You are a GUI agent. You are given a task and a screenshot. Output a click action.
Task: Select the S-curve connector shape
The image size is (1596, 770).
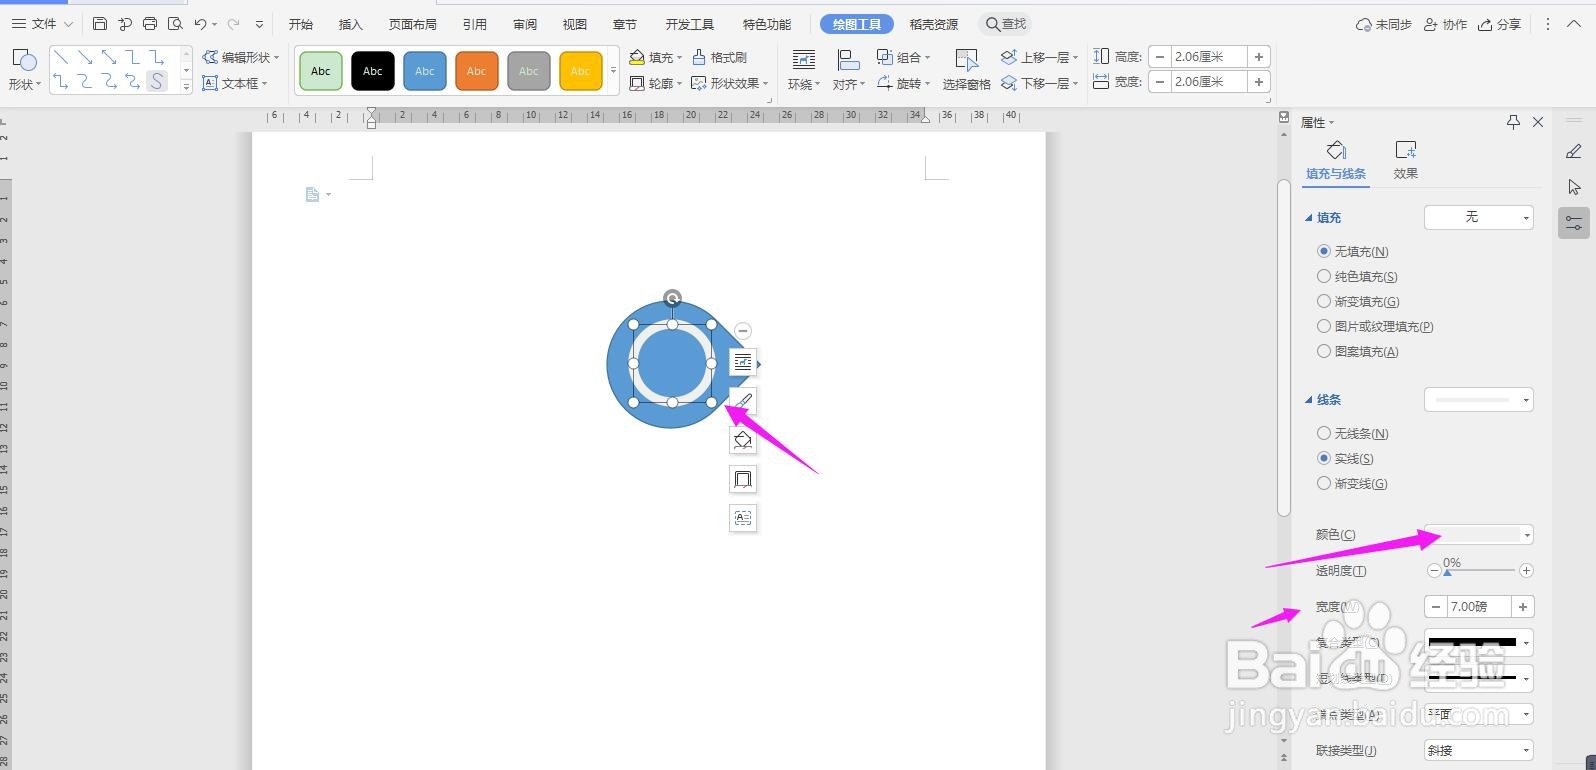coord(157,82)
